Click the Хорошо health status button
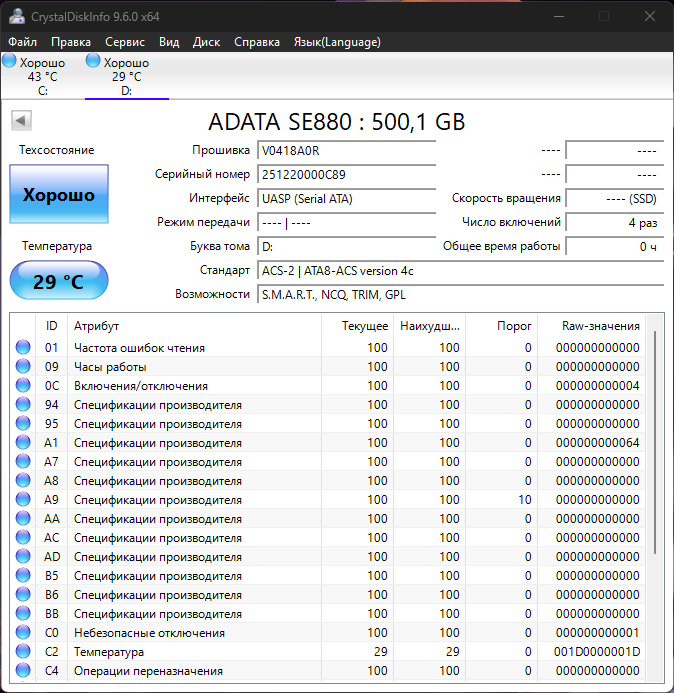 pyautogui.click(x=59, y=195)
